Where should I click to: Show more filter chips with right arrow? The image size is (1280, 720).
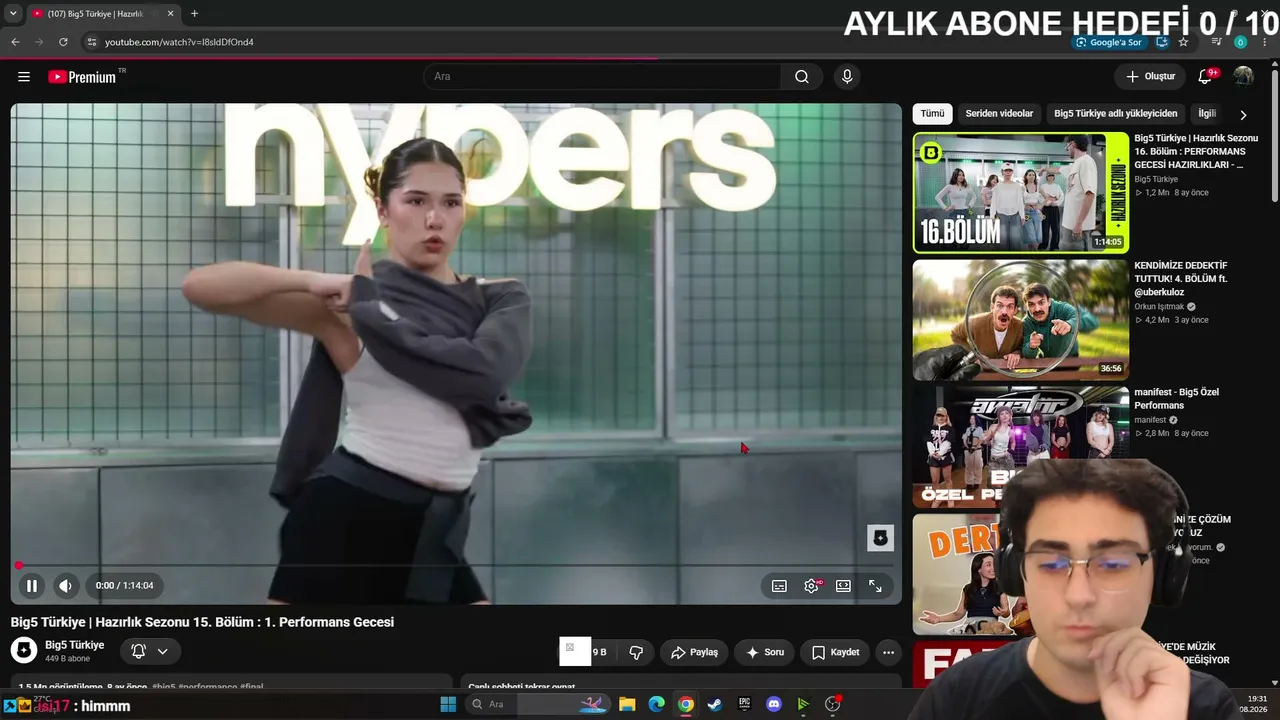(x=1243, y=115)
